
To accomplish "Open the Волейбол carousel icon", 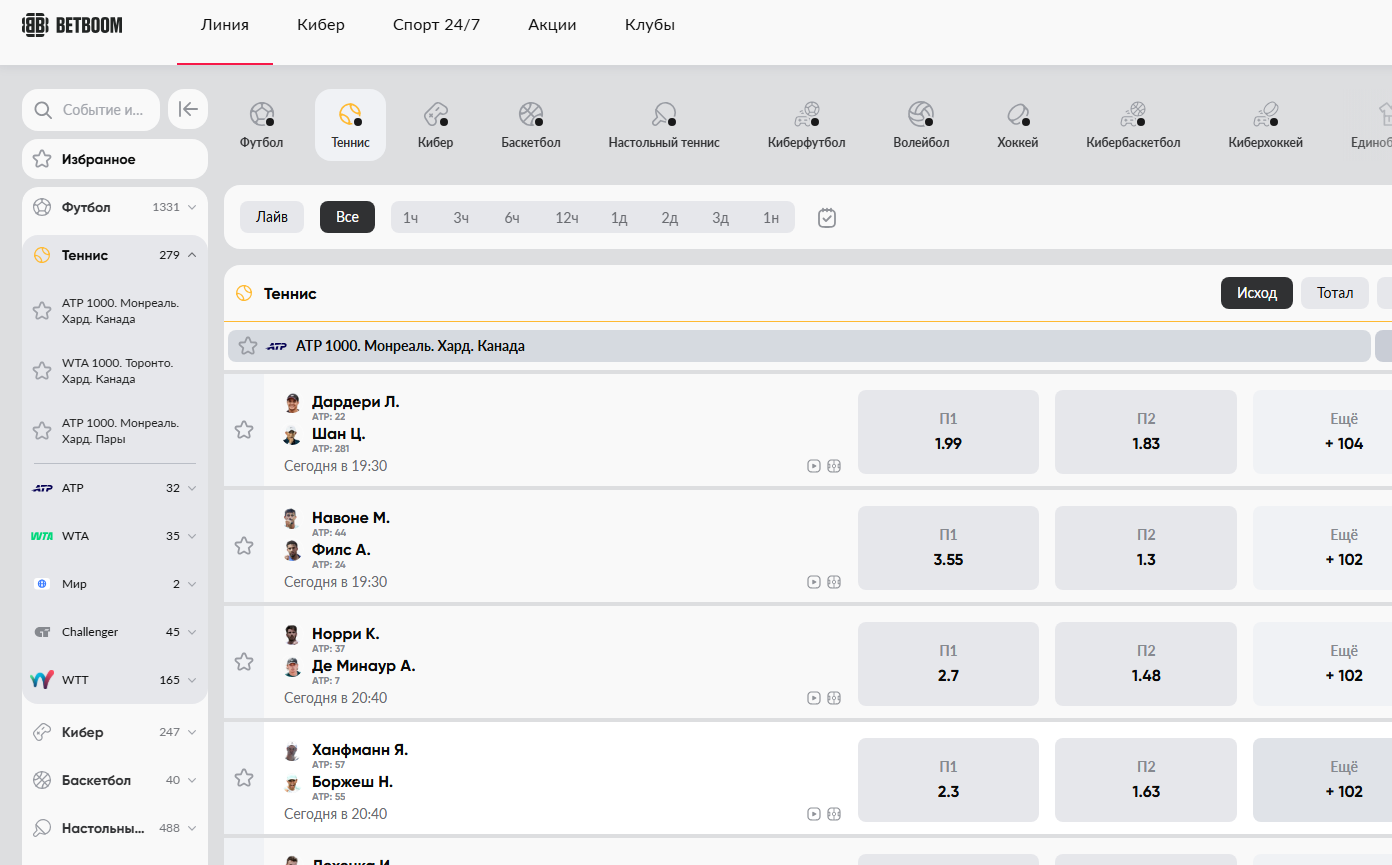I will coord(921,125).
